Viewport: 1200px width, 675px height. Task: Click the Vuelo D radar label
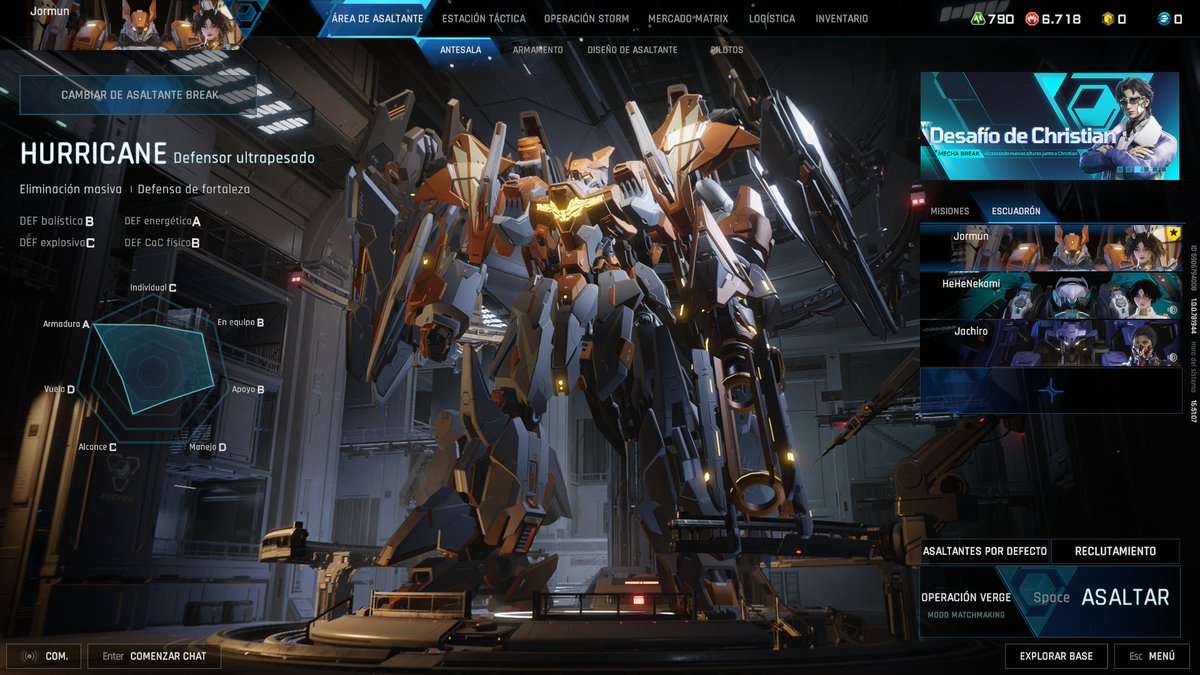click(59, 389)
